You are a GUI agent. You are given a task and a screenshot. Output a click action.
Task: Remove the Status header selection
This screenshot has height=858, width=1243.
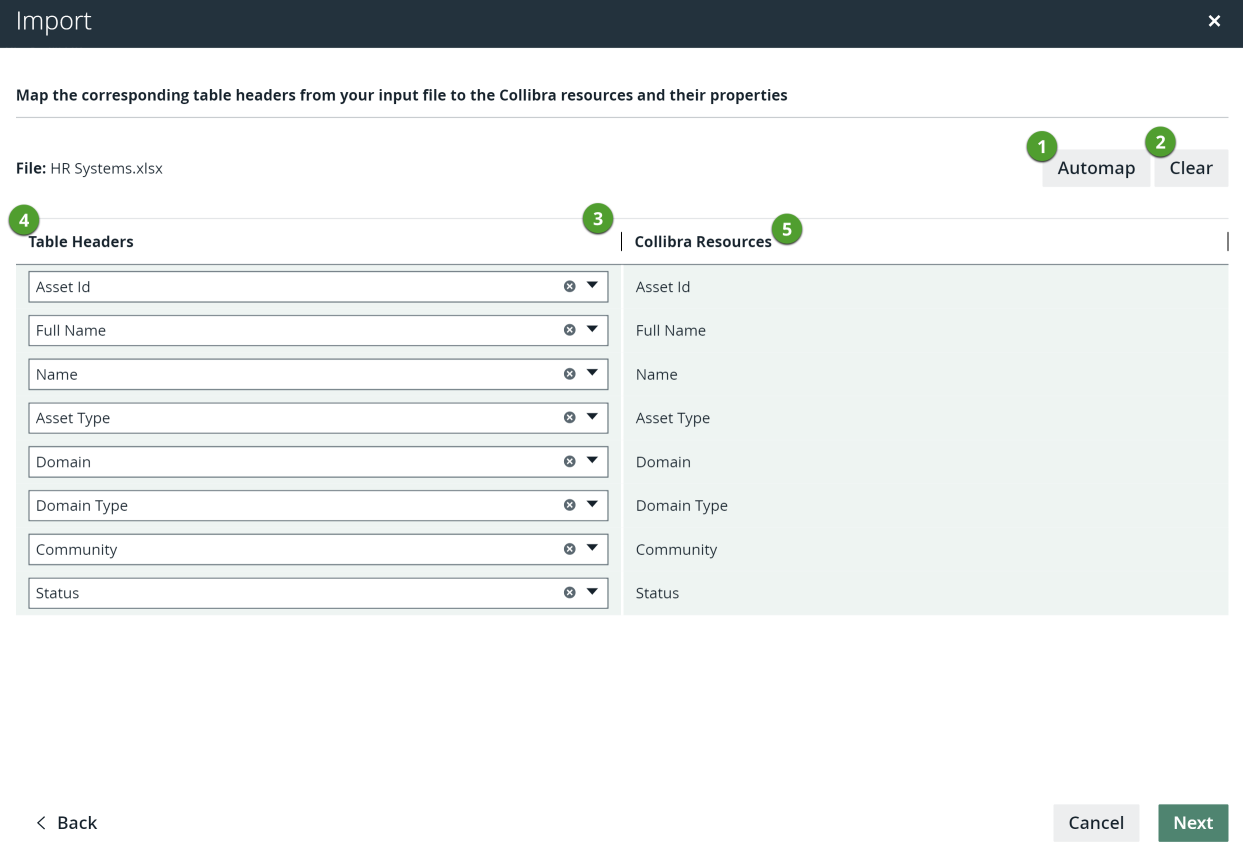[570, 593]
